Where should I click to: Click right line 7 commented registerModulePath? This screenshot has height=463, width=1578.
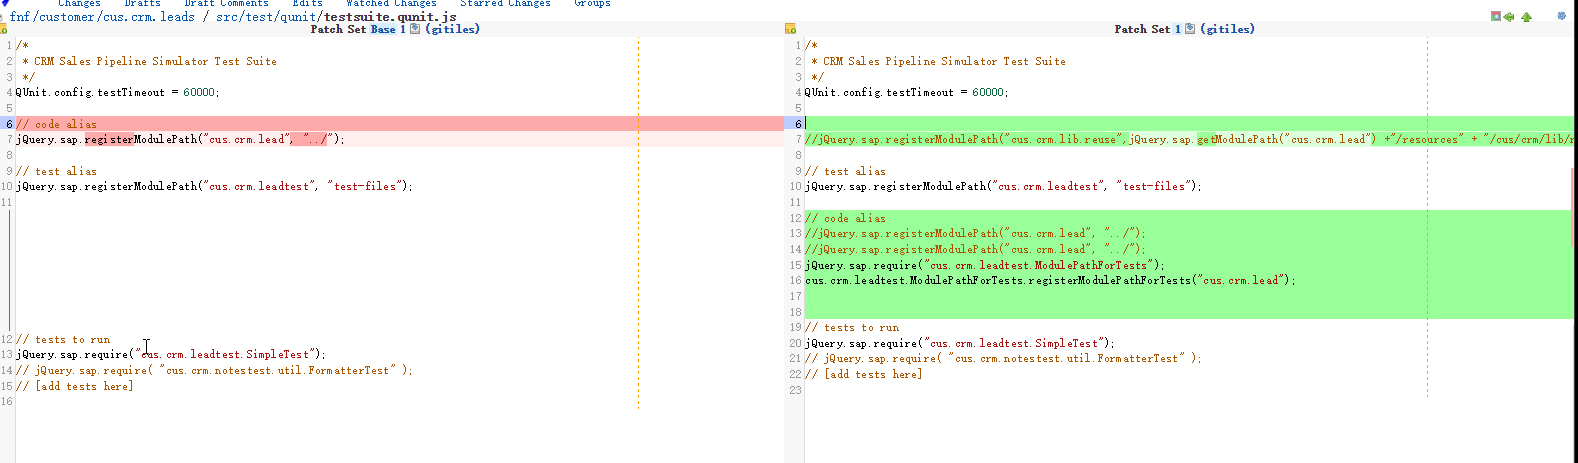(1190, 140)
